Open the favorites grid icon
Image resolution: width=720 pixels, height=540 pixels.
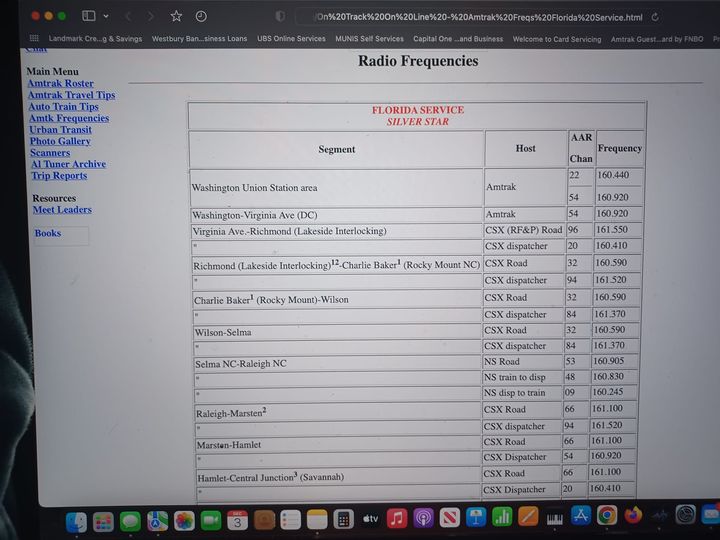[x=34, y=38]
